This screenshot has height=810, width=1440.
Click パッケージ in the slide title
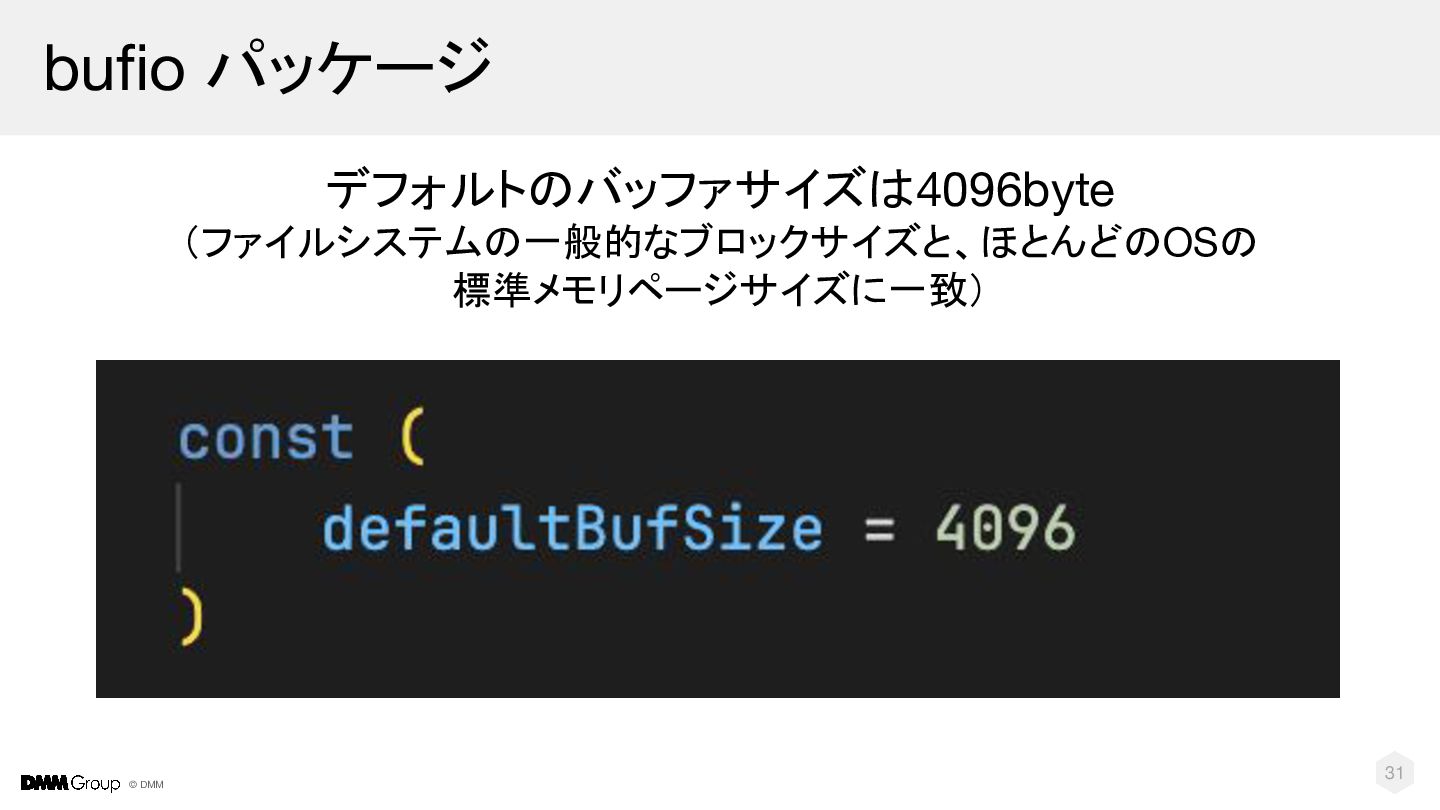[350, 66]
